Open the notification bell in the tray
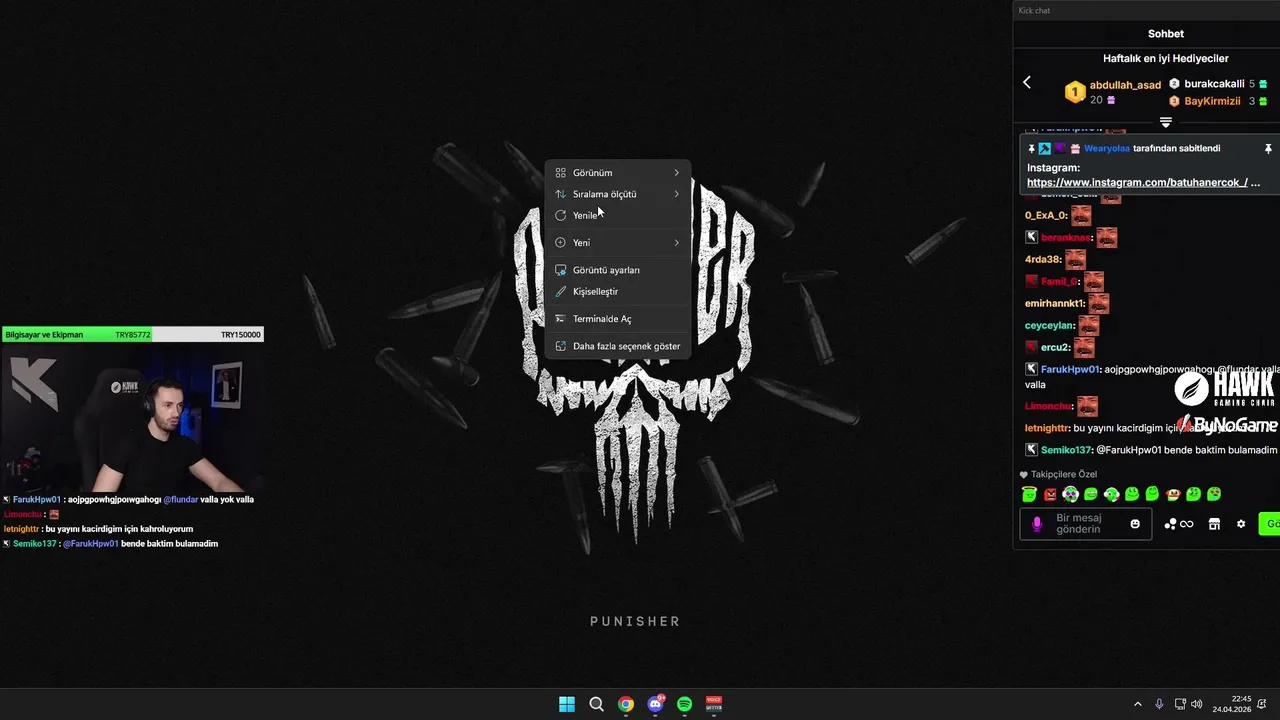The height and width of the screenshot is (720, 1280). (x=1262, y=704)
